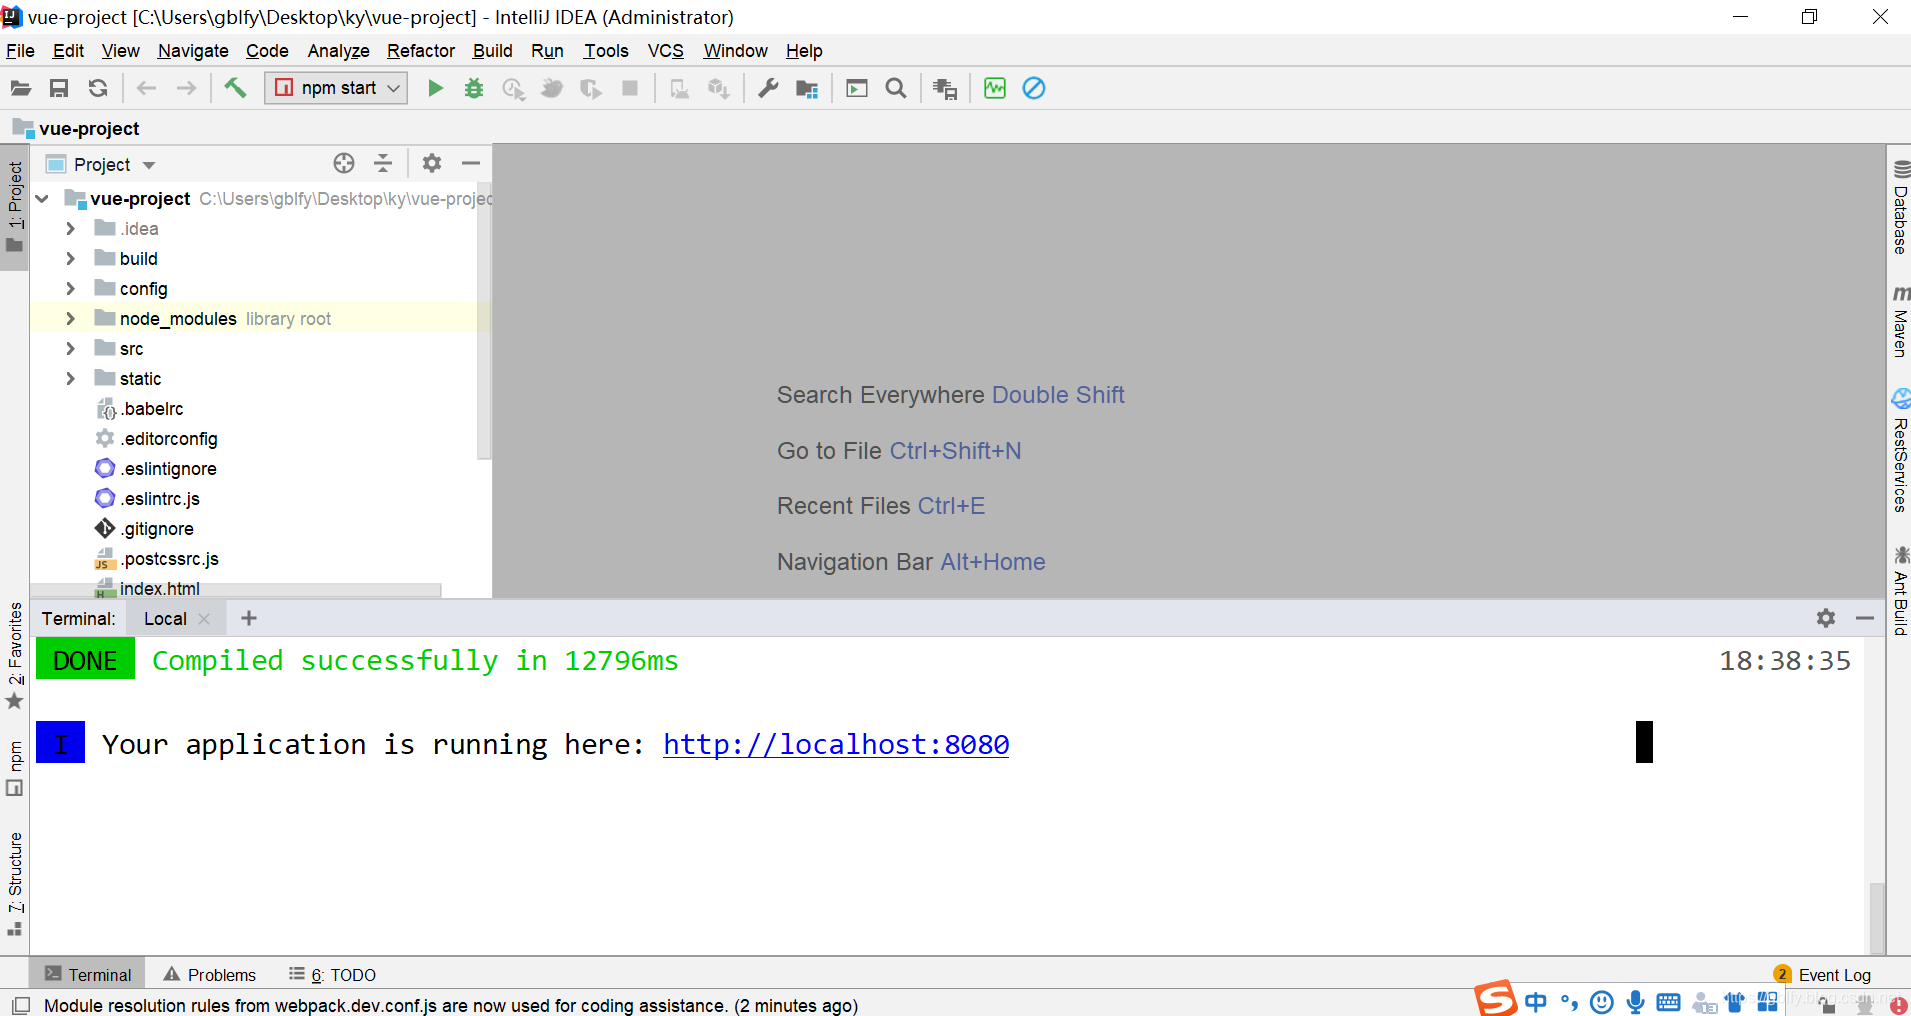Toggle the RestServices side panel
The width and height of the screenshot is (1911, 1016).
[1900, 450]
